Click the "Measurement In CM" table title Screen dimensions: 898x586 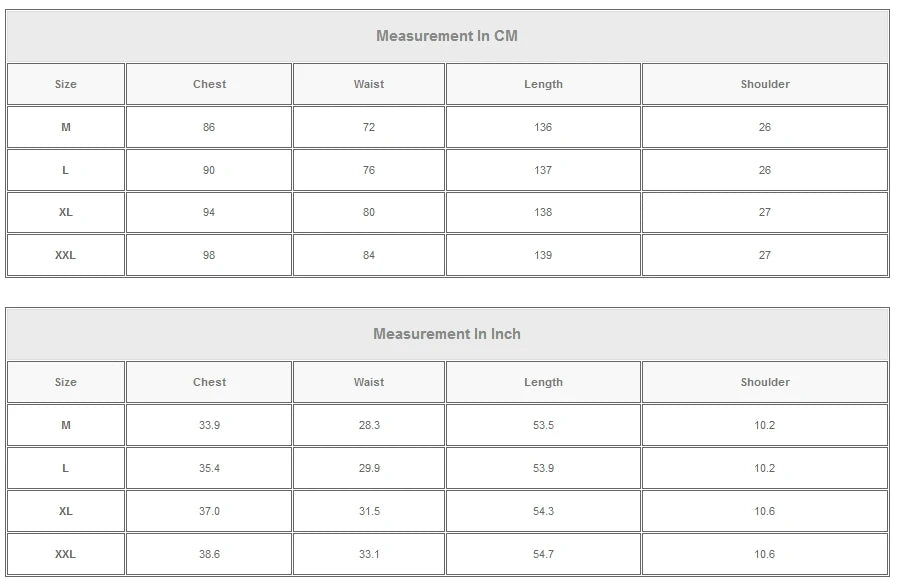pyautogui.click(x=447, y=36)
